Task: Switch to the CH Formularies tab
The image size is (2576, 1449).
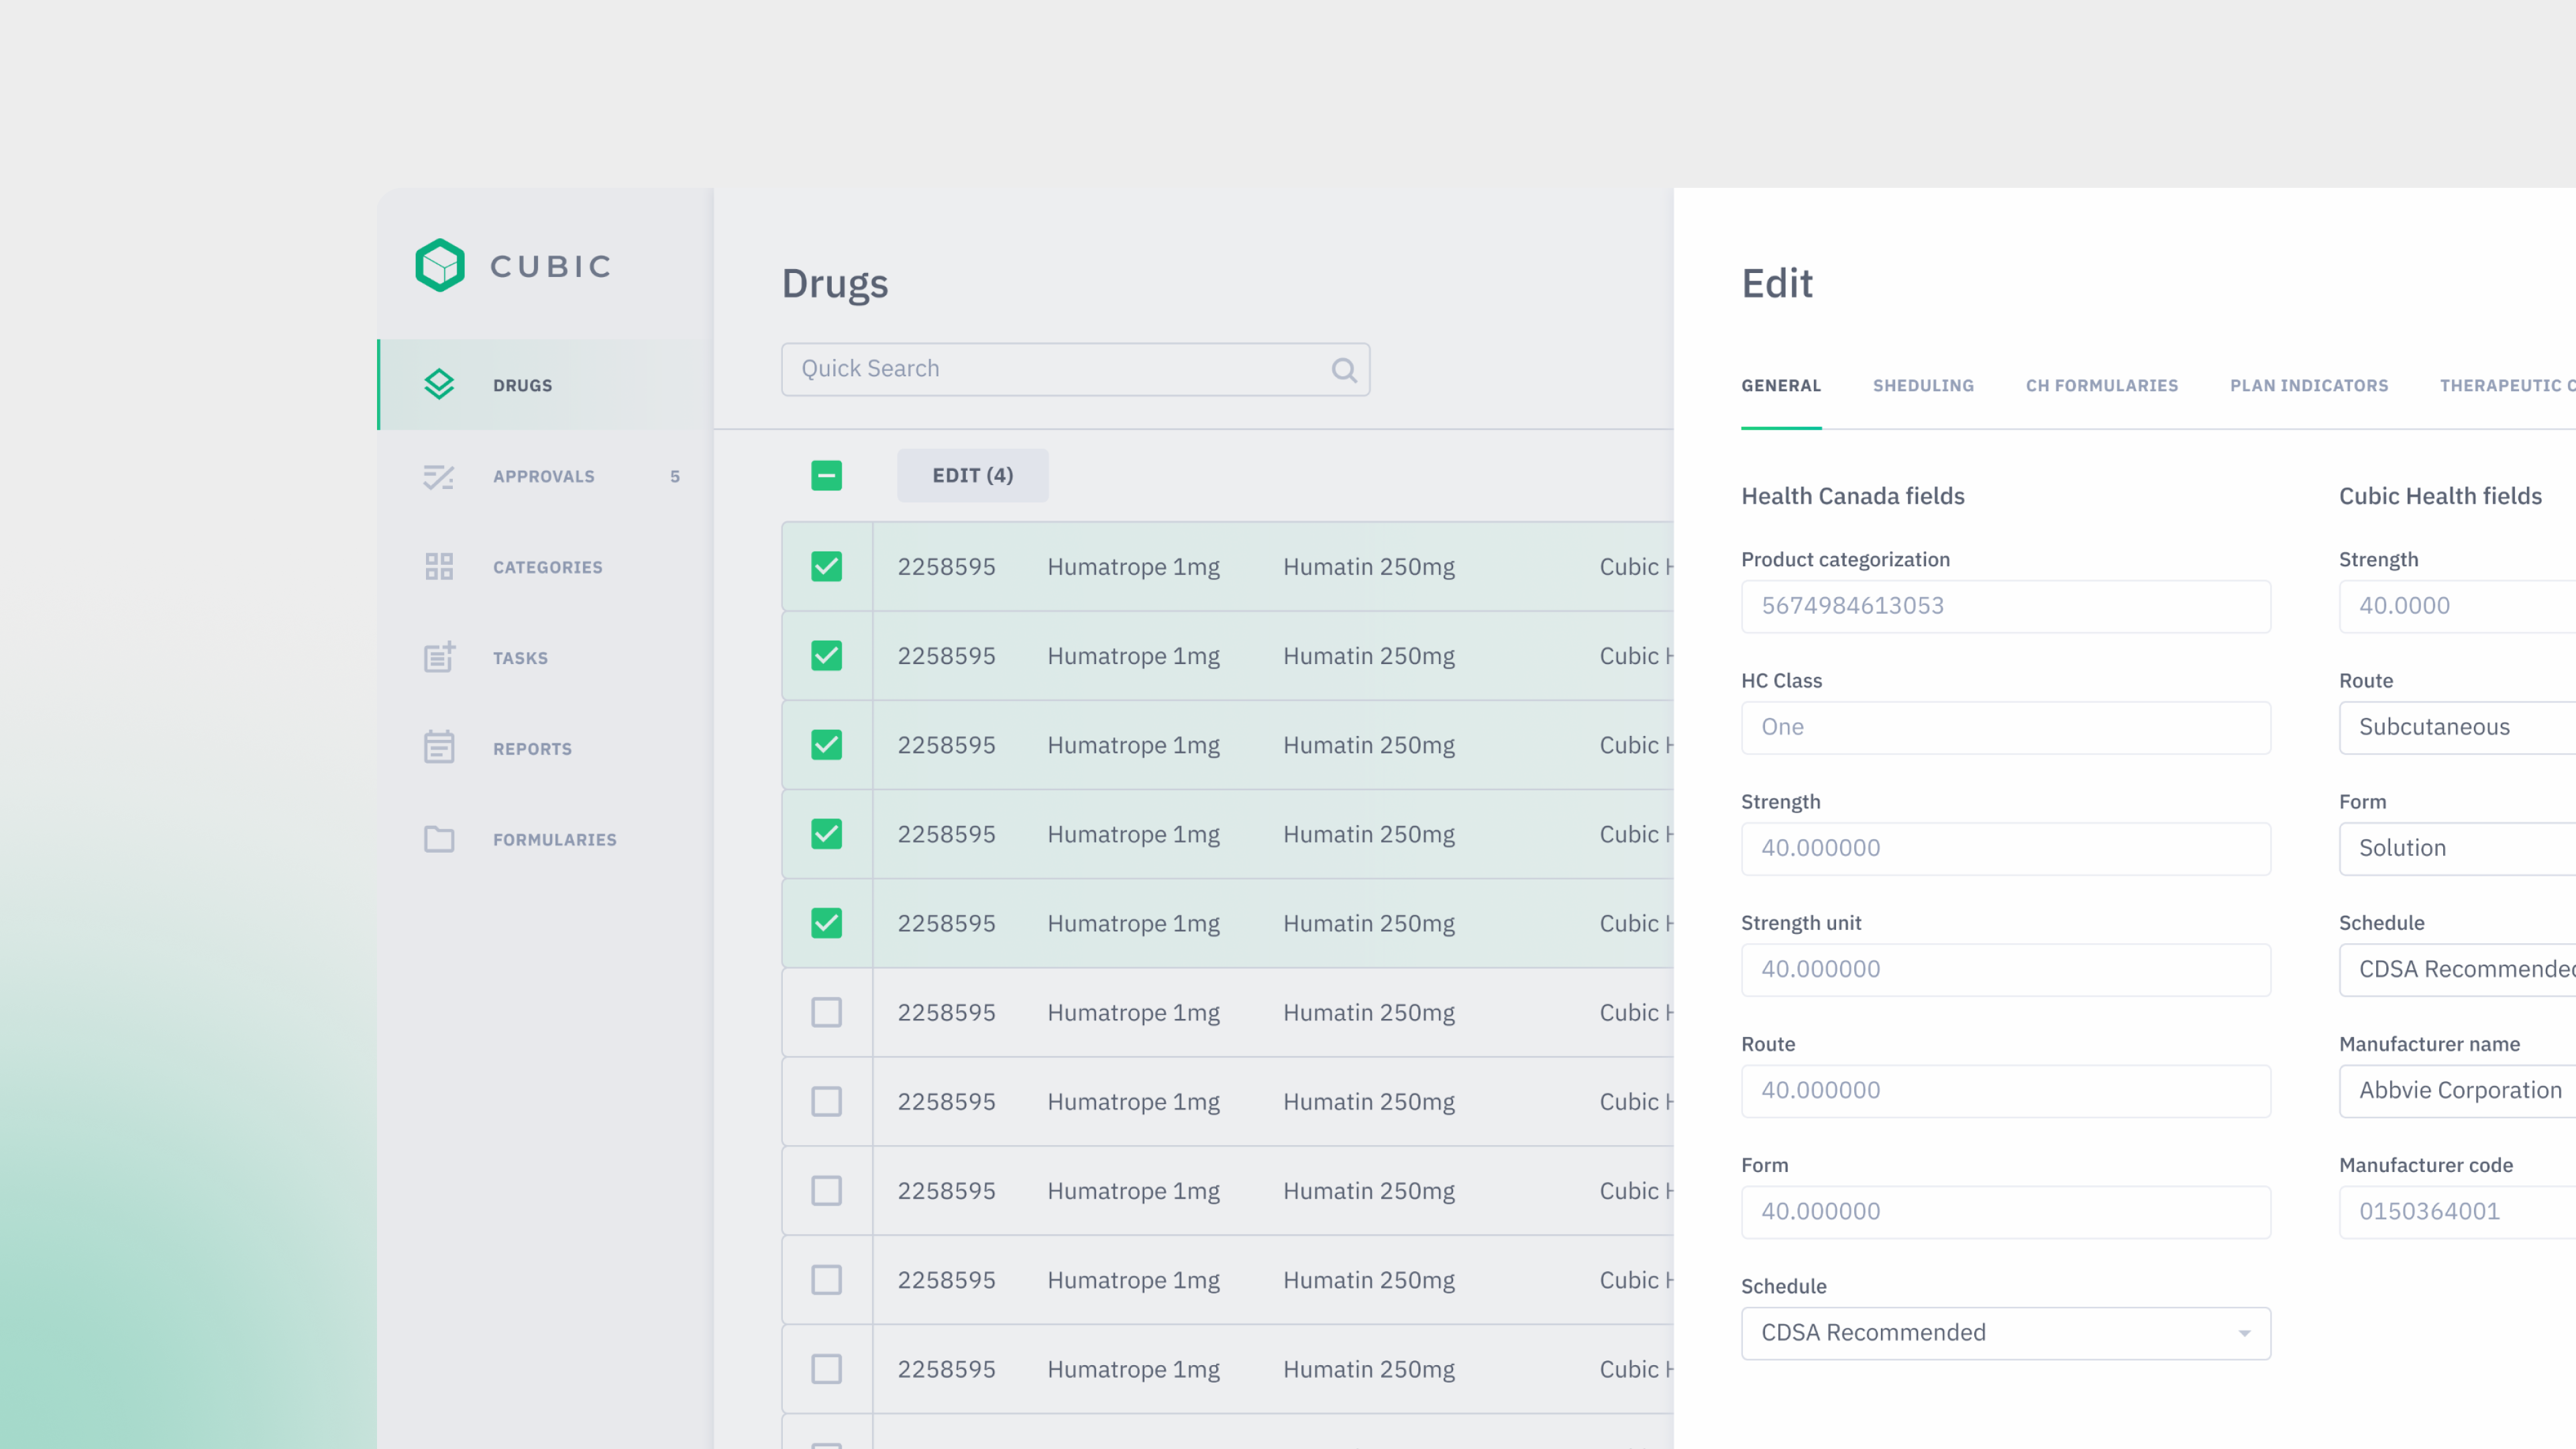Action: [x=2101, y=386]
